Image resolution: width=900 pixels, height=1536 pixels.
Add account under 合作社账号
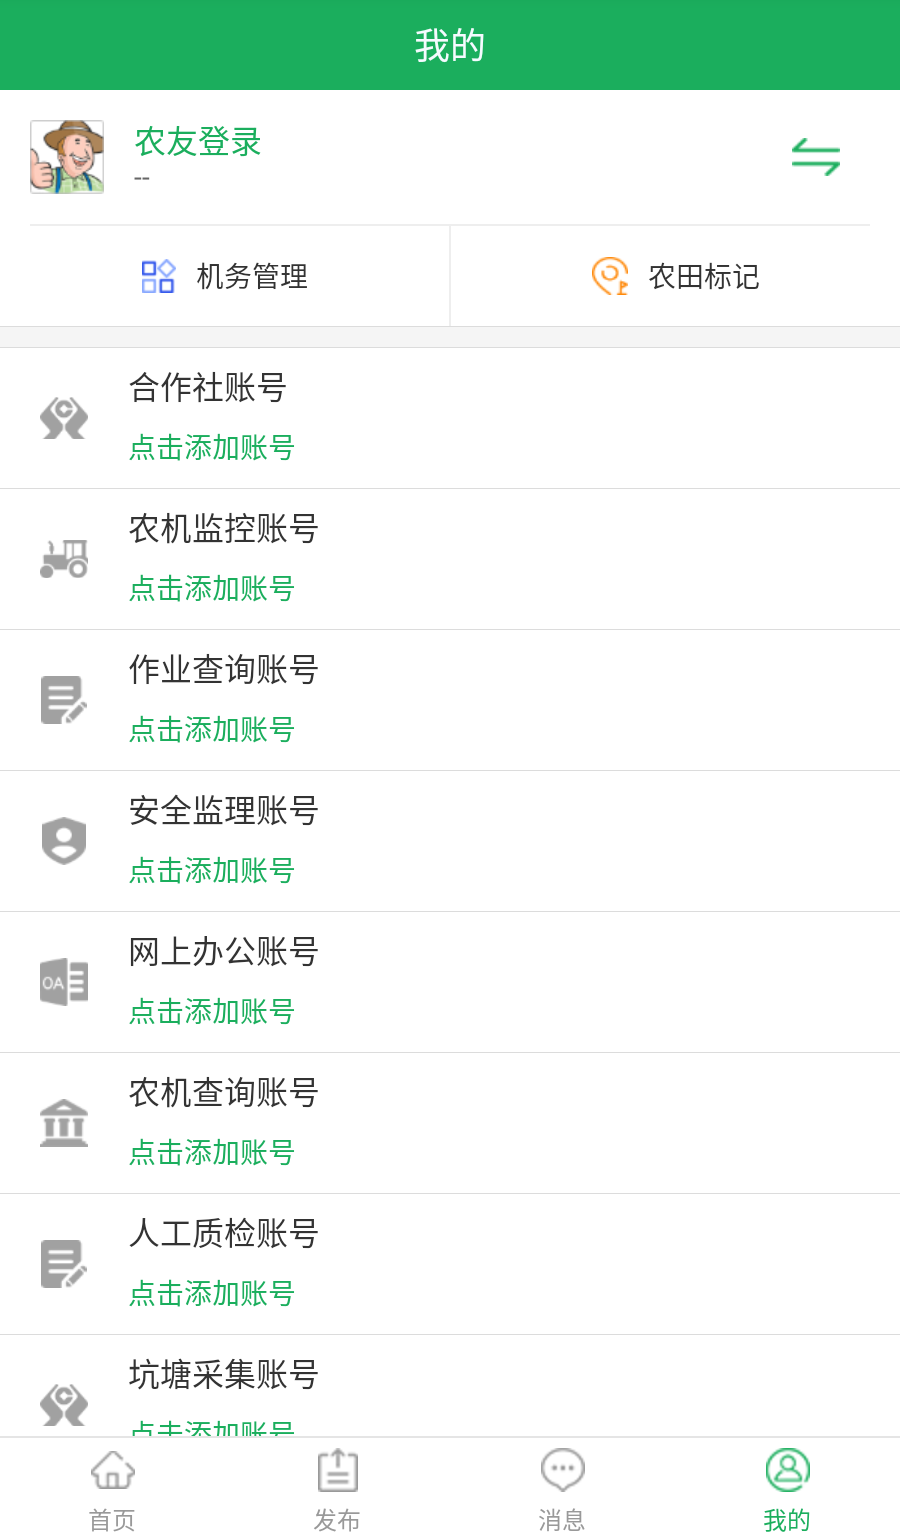click(x=212, y=448)
